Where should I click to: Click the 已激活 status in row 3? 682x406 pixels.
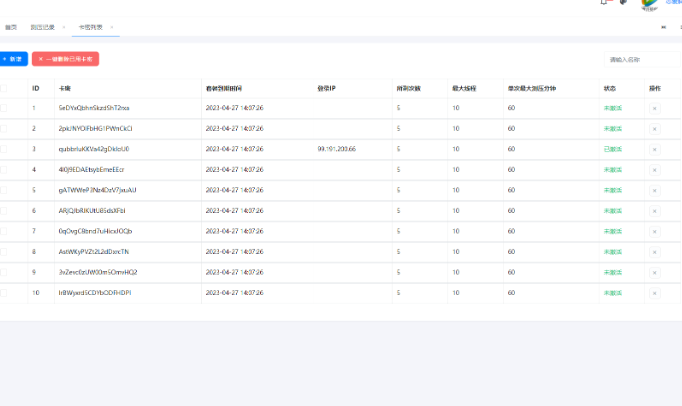click(613, 149)
